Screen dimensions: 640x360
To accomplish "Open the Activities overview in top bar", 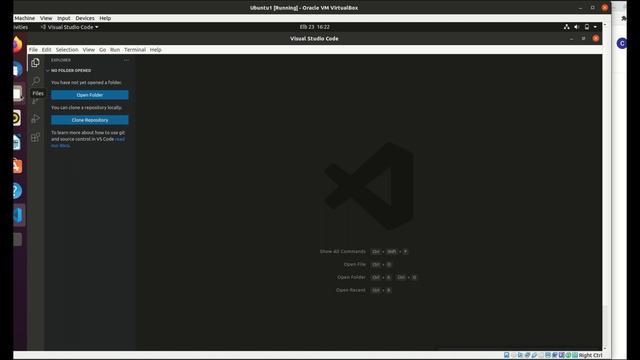I will click(x=20, y=27).
